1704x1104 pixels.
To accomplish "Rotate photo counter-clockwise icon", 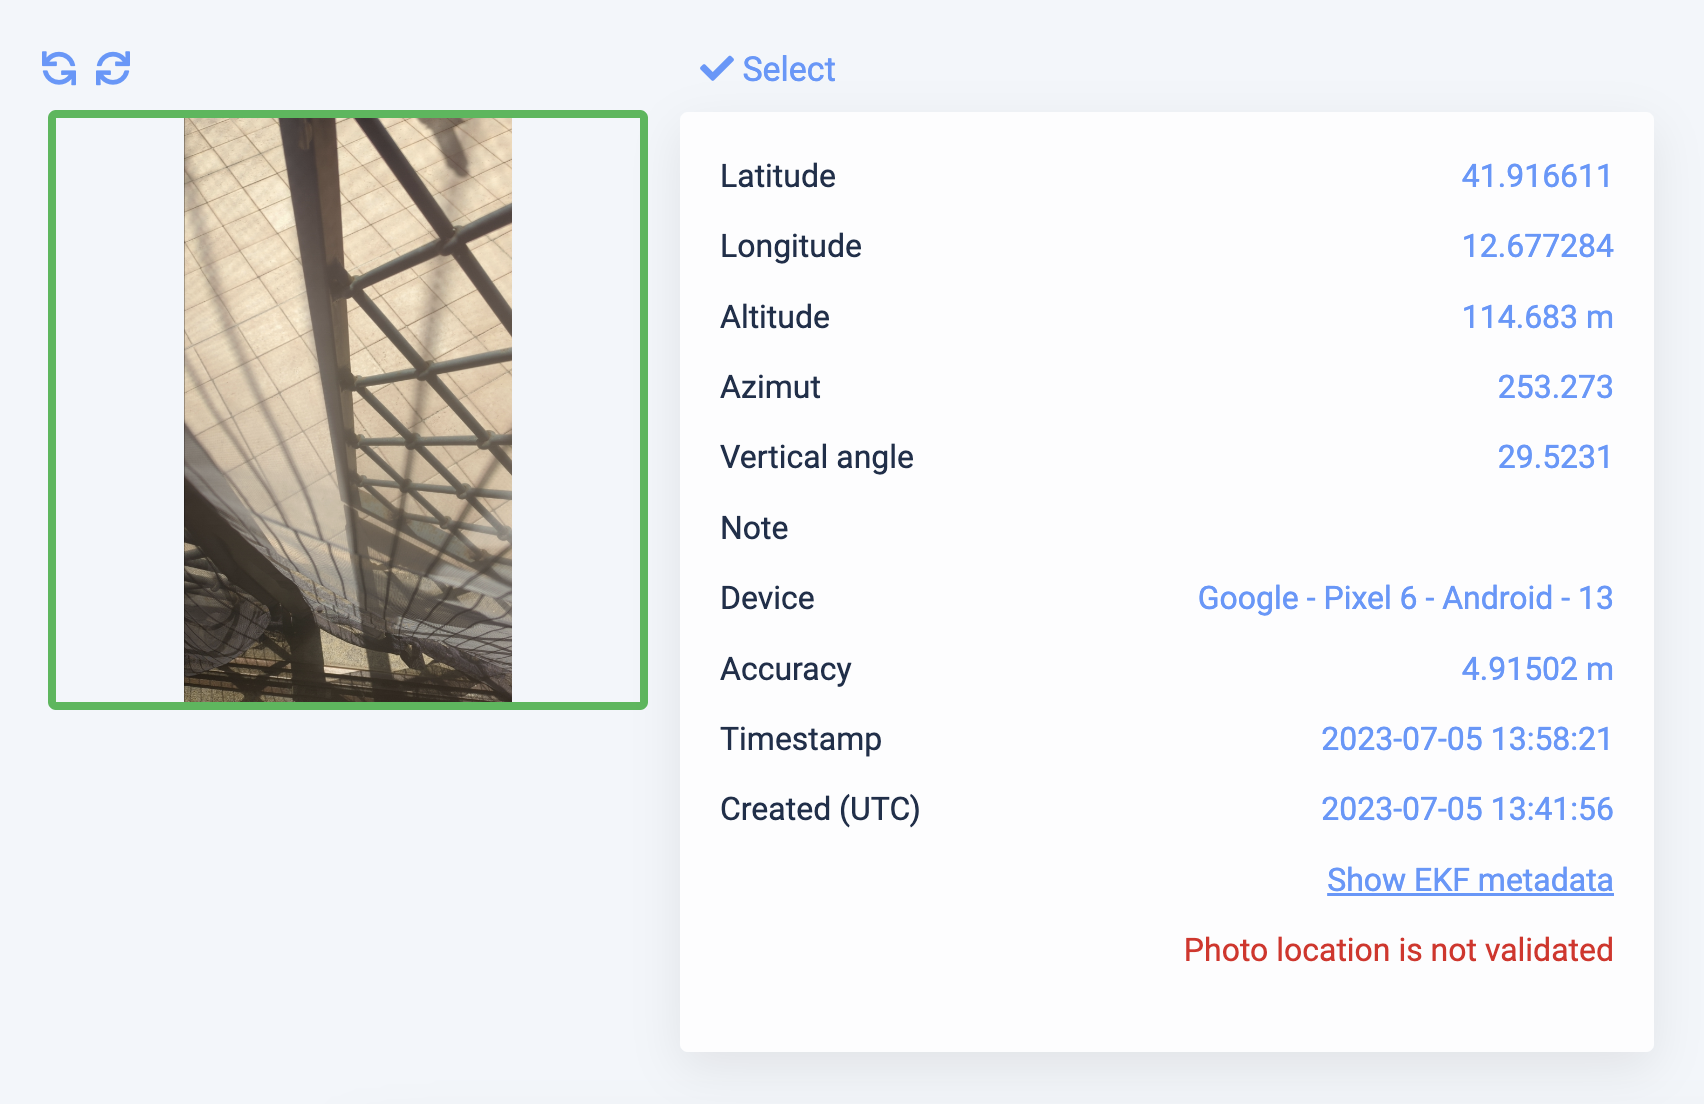I will (59, 69).
